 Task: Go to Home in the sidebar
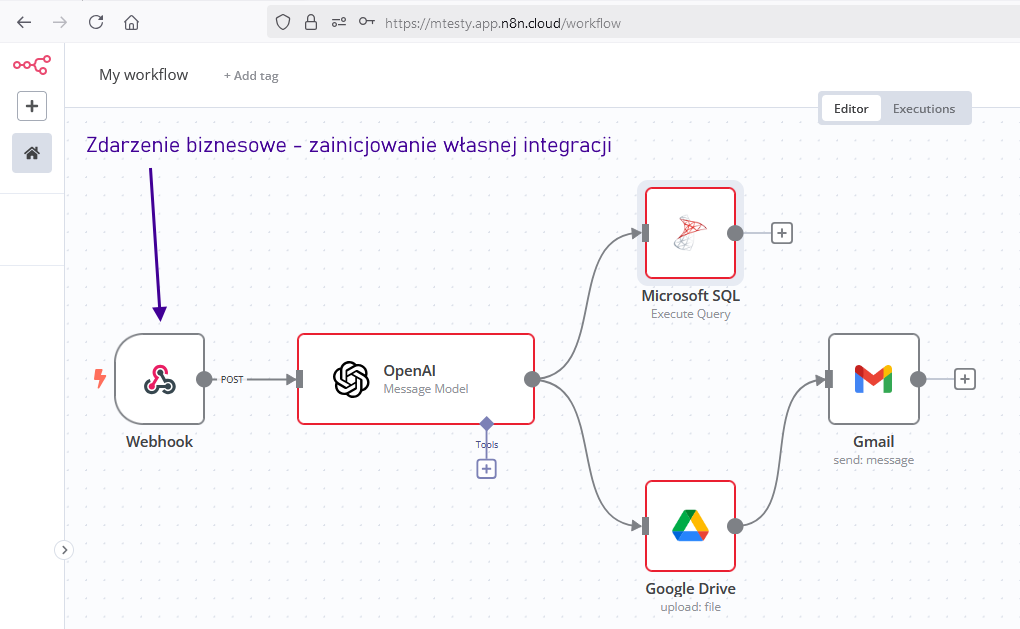click(32, 153)
